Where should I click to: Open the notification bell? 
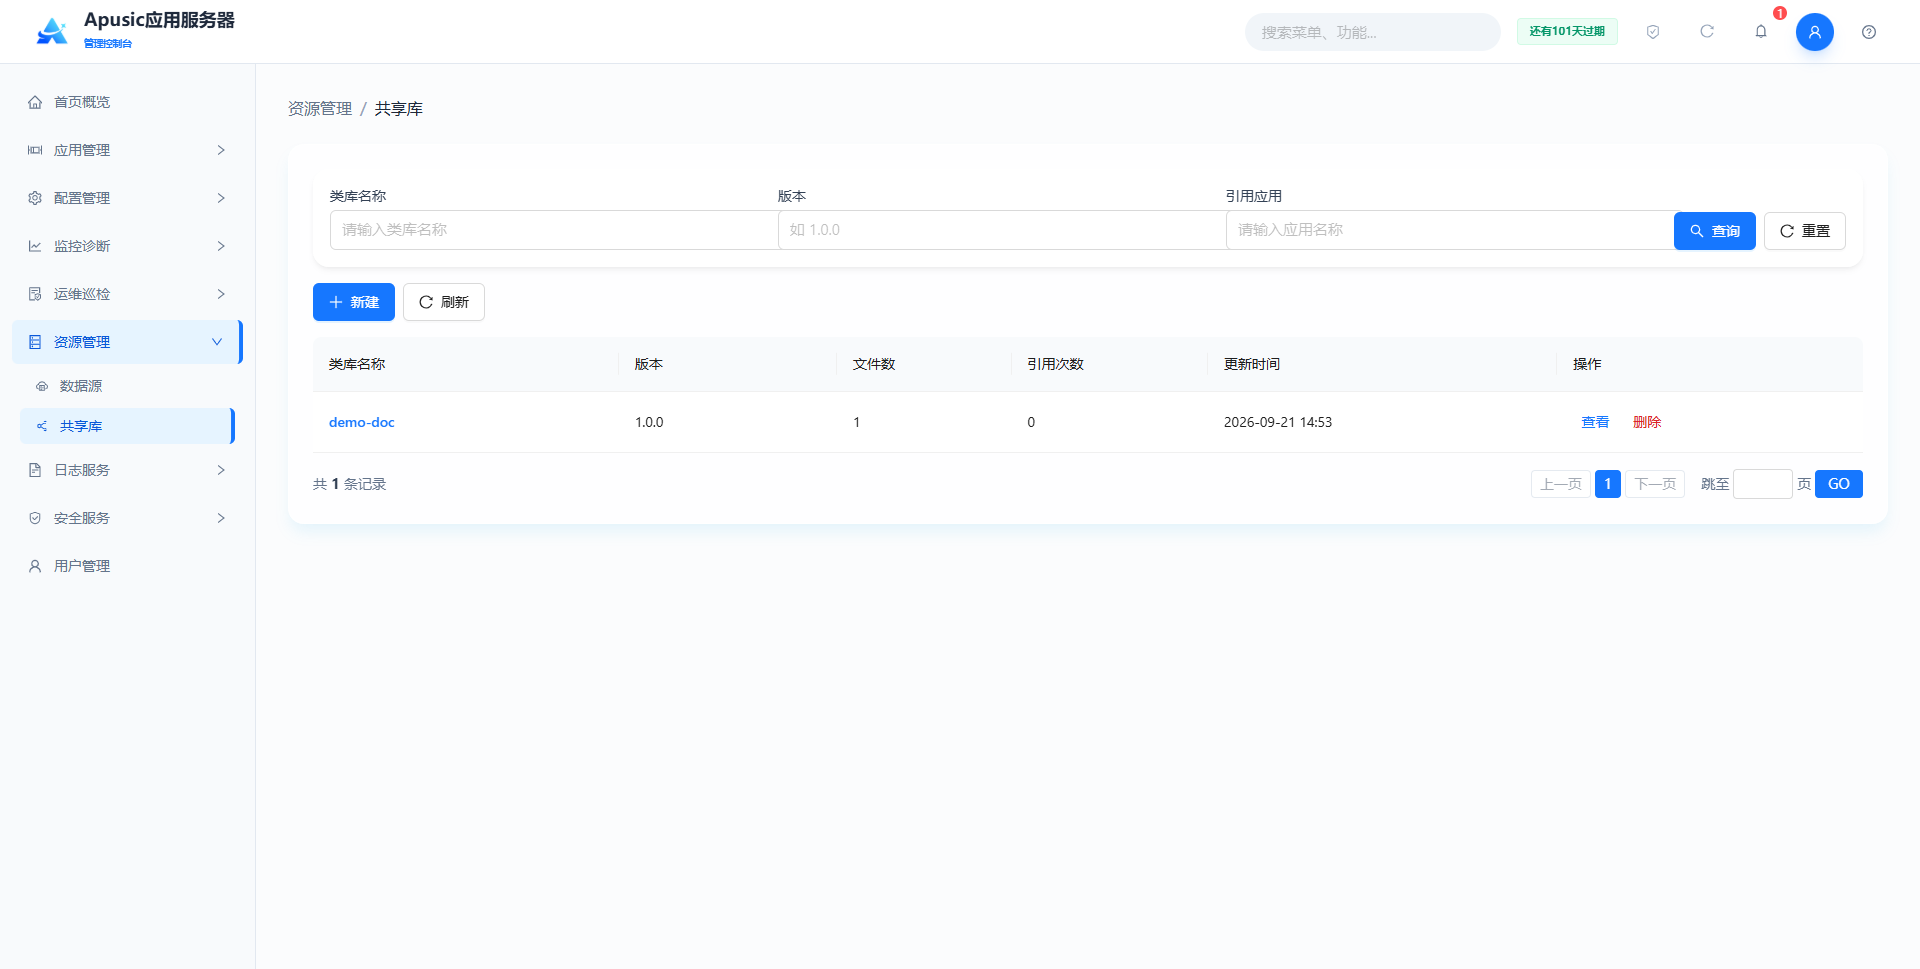click(1761, 32)
